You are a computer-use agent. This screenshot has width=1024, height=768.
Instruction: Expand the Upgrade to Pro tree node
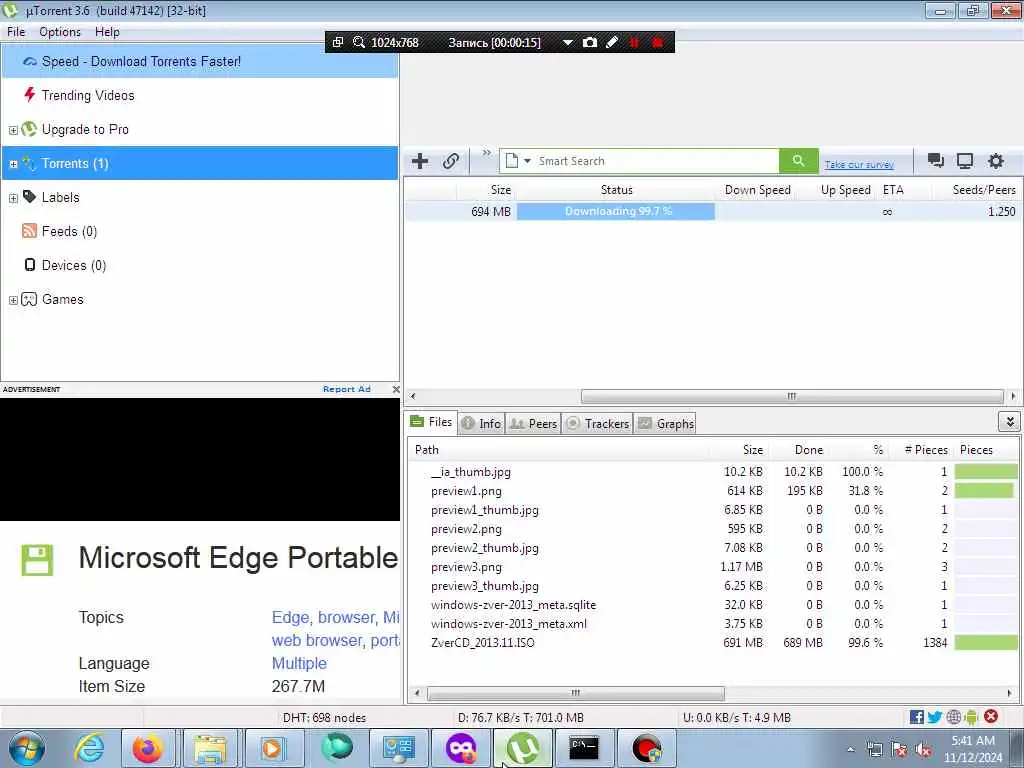pyautogui.click(x=13, y=130)
